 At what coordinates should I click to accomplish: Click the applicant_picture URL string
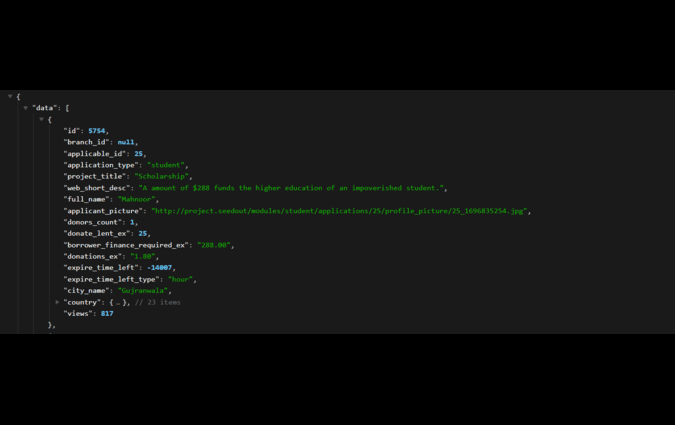339,211
